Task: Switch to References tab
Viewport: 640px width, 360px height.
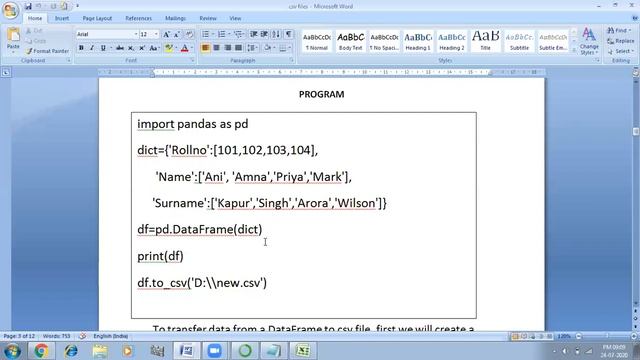Action: point(138,18)
